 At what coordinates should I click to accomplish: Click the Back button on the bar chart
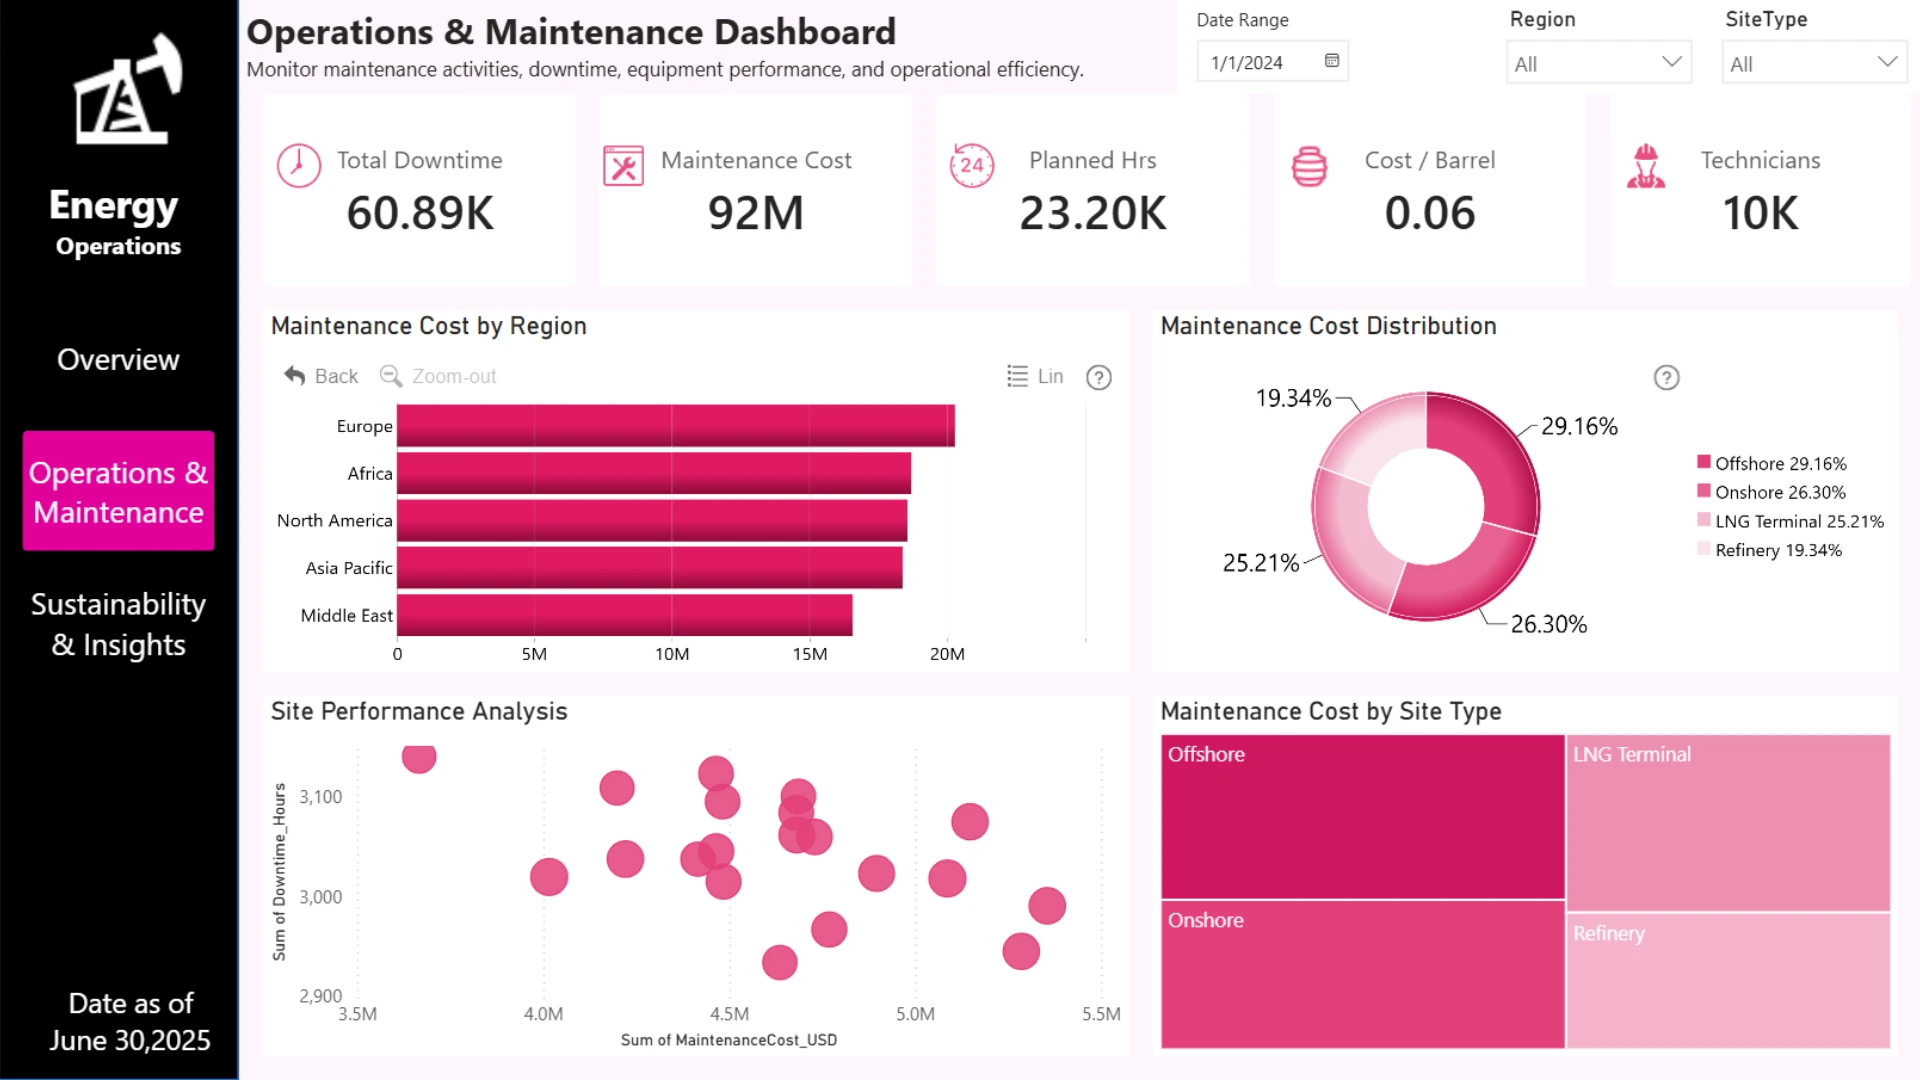[321, 376]
